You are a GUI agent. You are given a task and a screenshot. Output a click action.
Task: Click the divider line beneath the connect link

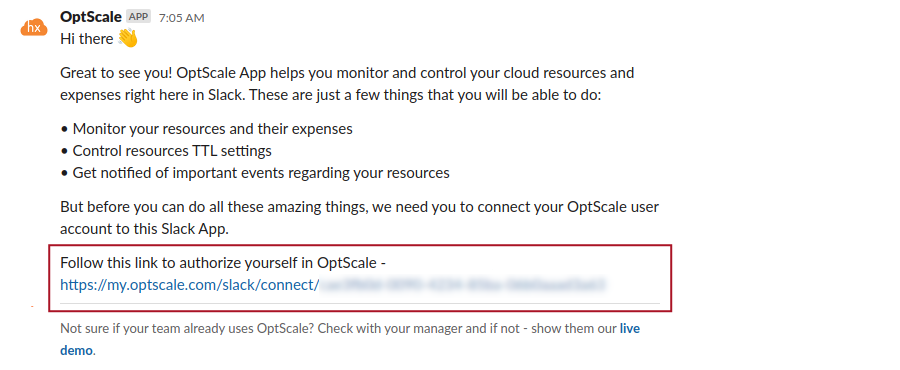click(x=360, y=303)
